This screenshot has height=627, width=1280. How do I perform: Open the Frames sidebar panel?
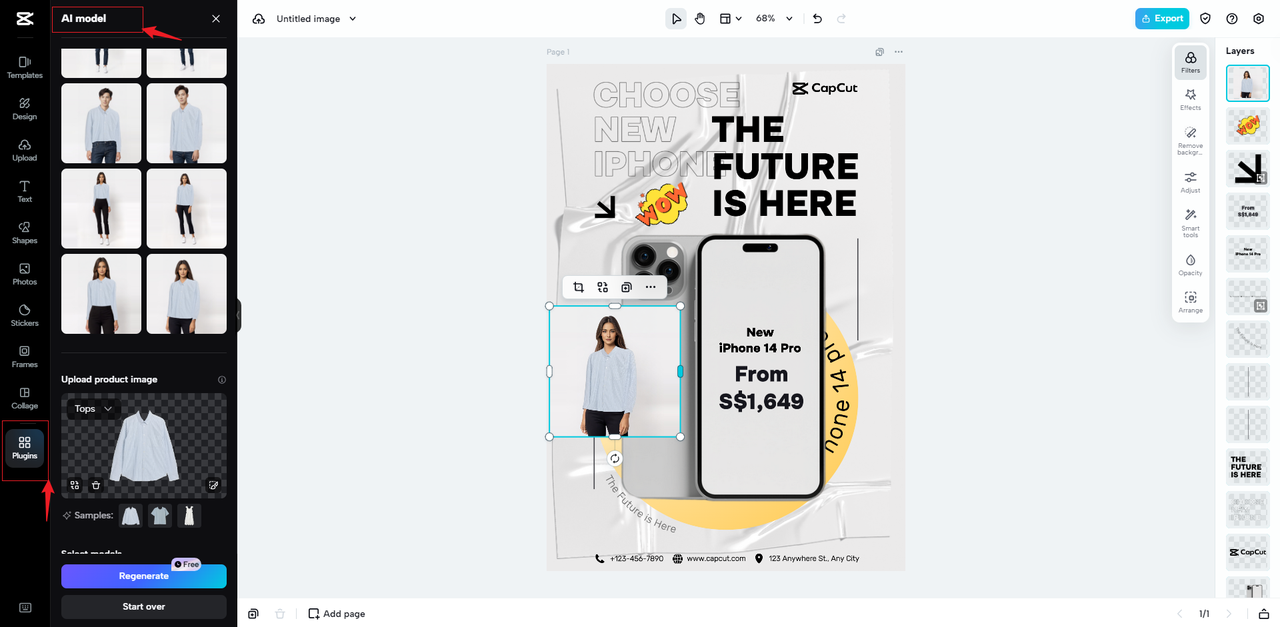click(24, 356)
